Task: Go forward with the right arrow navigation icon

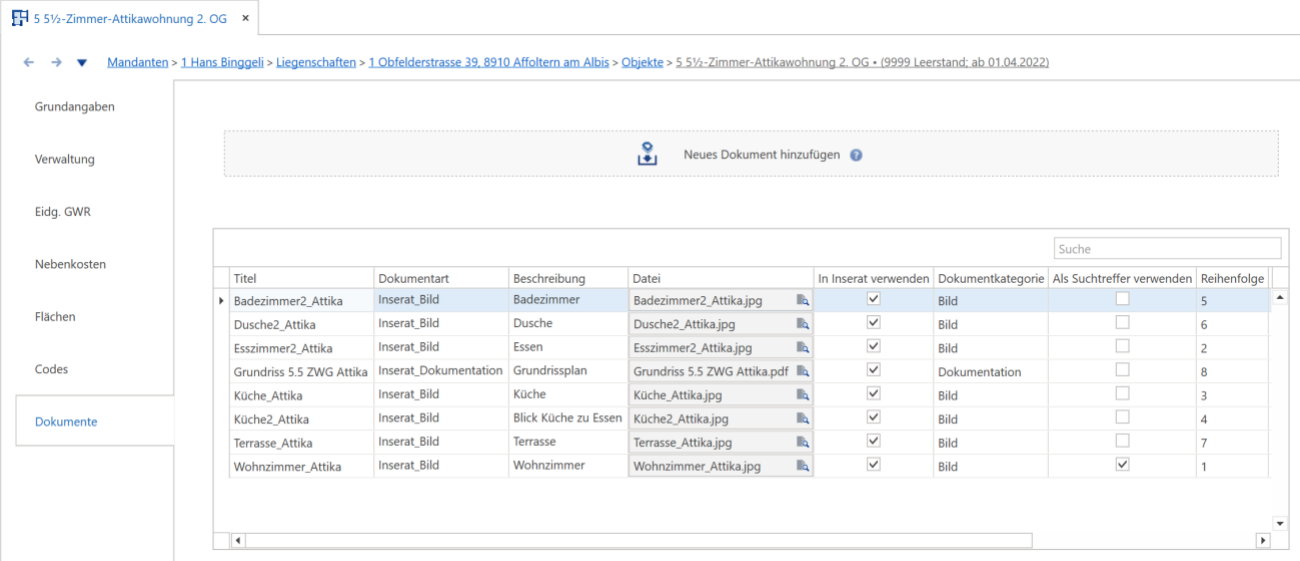Action: click(x=56, y=62)
